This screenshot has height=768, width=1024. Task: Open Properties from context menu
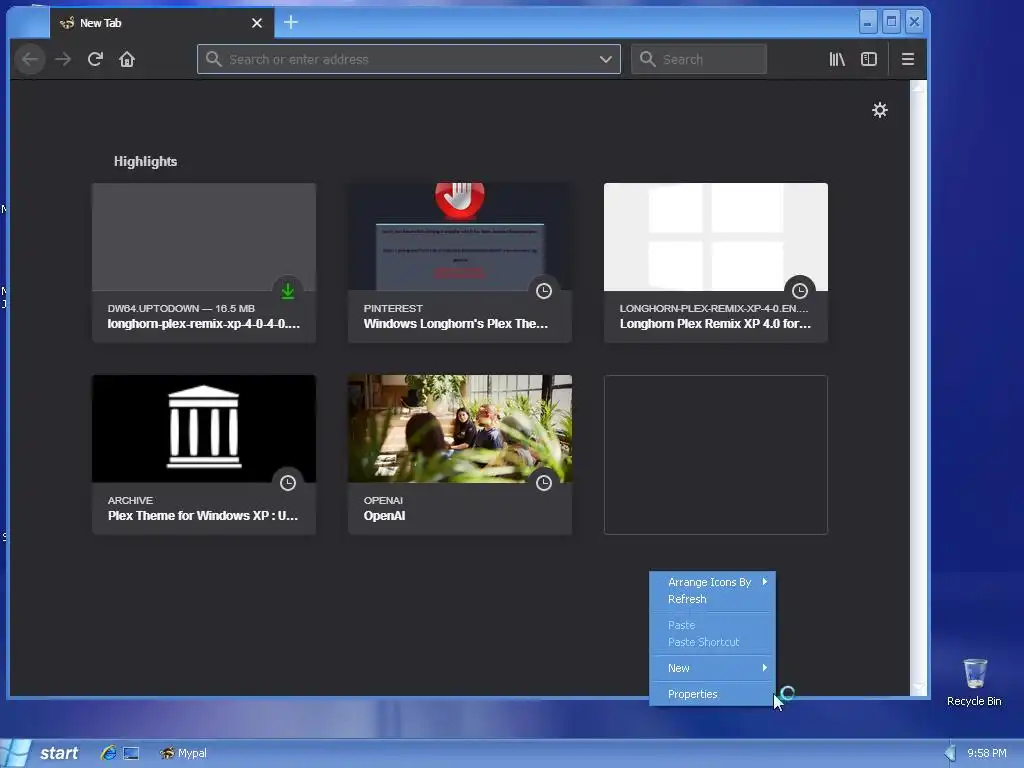coord(712,694)
